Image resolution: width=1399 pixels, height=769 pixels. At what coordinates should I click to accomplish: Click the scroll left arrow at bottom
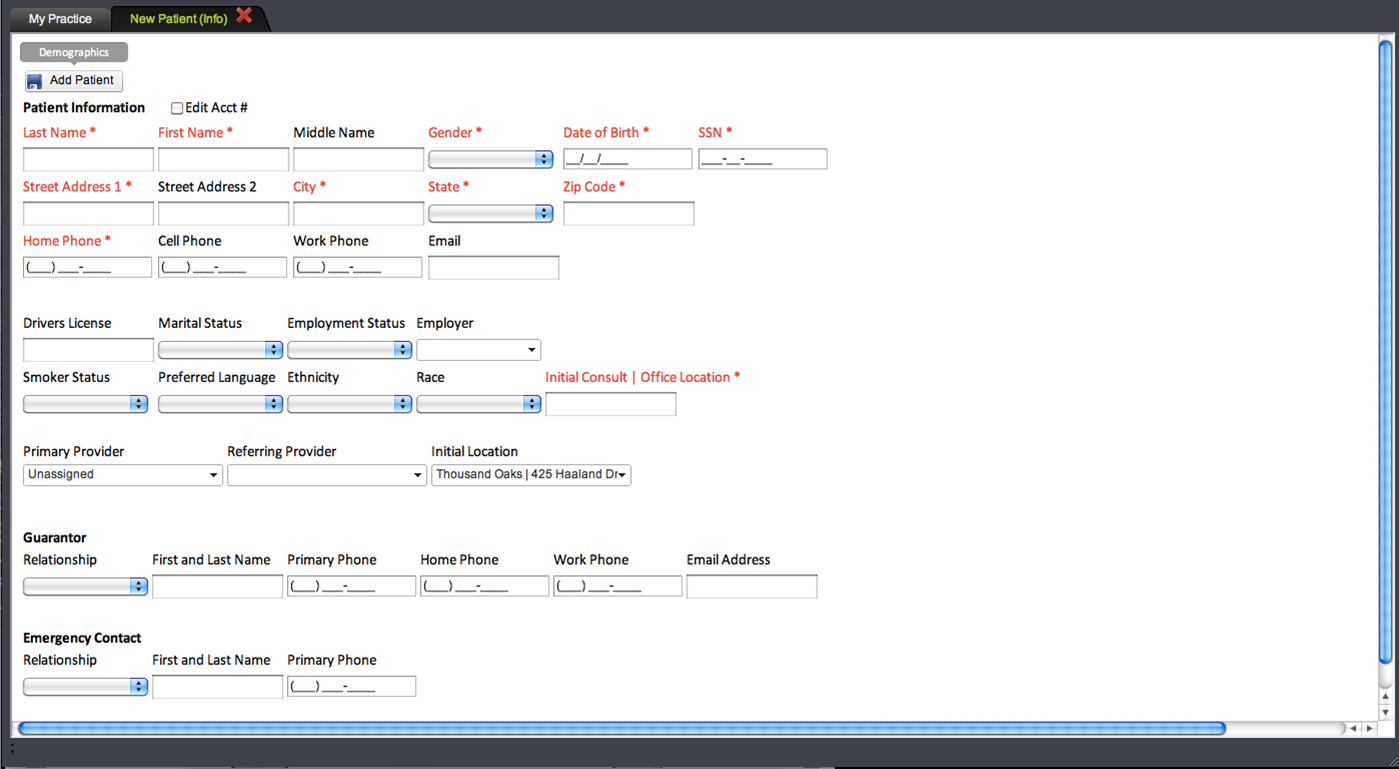pos(1353,728)
